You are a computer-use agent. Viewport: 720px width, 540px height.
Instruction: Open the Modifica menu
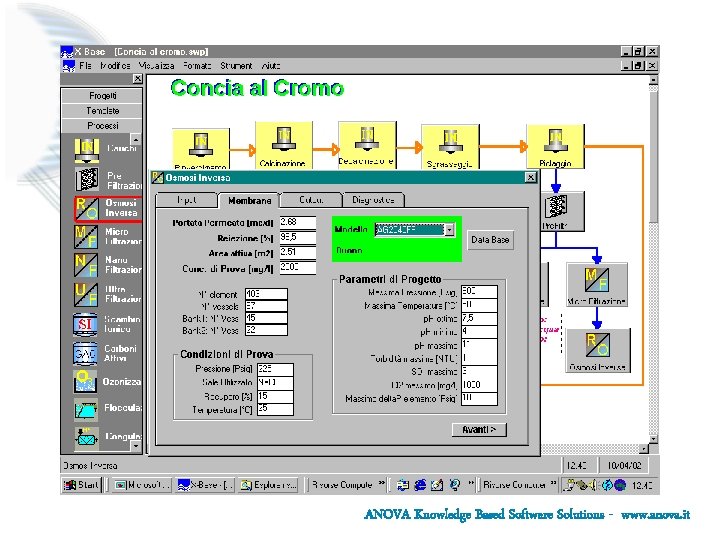tap(115, 66)
